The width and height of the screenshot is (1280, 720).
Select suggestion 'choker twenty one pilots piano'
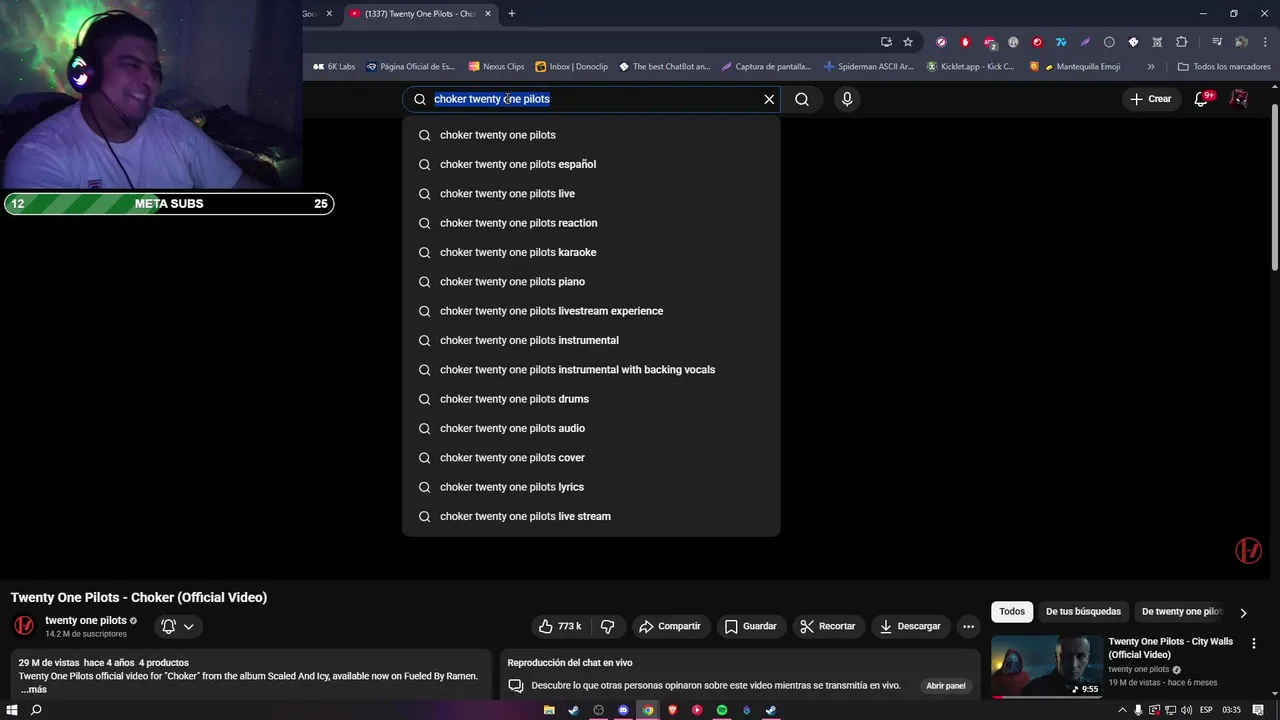pyautogui.click(x=591, y=282)
